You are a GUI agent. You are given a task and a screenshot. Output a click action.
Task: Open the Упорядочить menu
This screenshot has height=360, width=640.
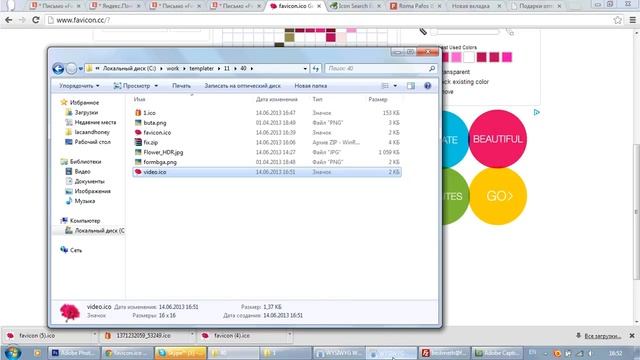(x=79, y=86)
